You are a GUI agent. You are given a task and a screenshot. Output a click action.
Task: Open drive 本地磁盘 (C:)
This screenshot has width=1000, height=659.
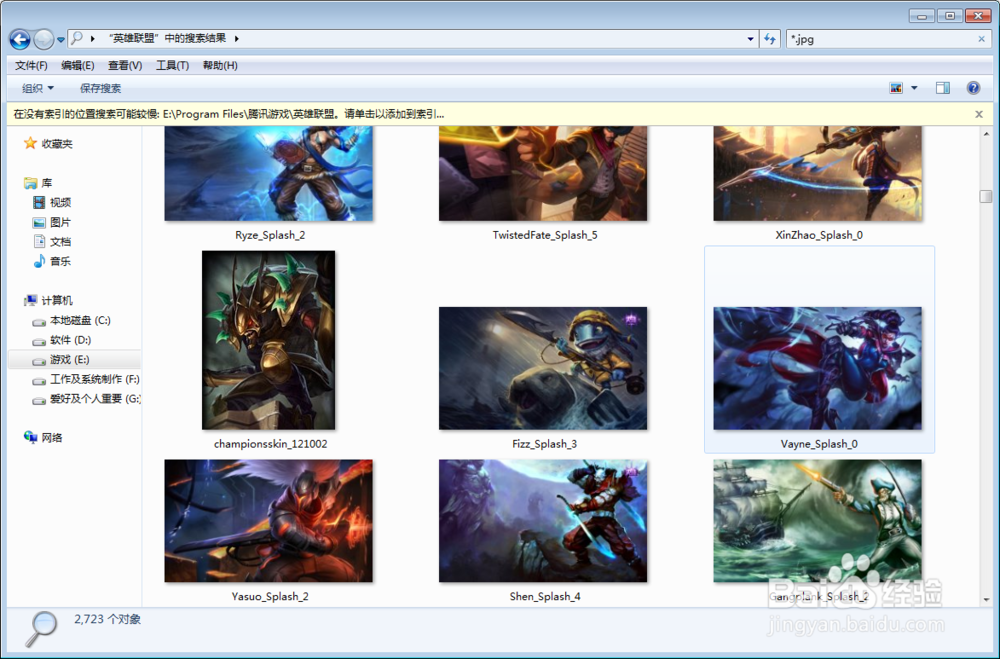[72, 320]
